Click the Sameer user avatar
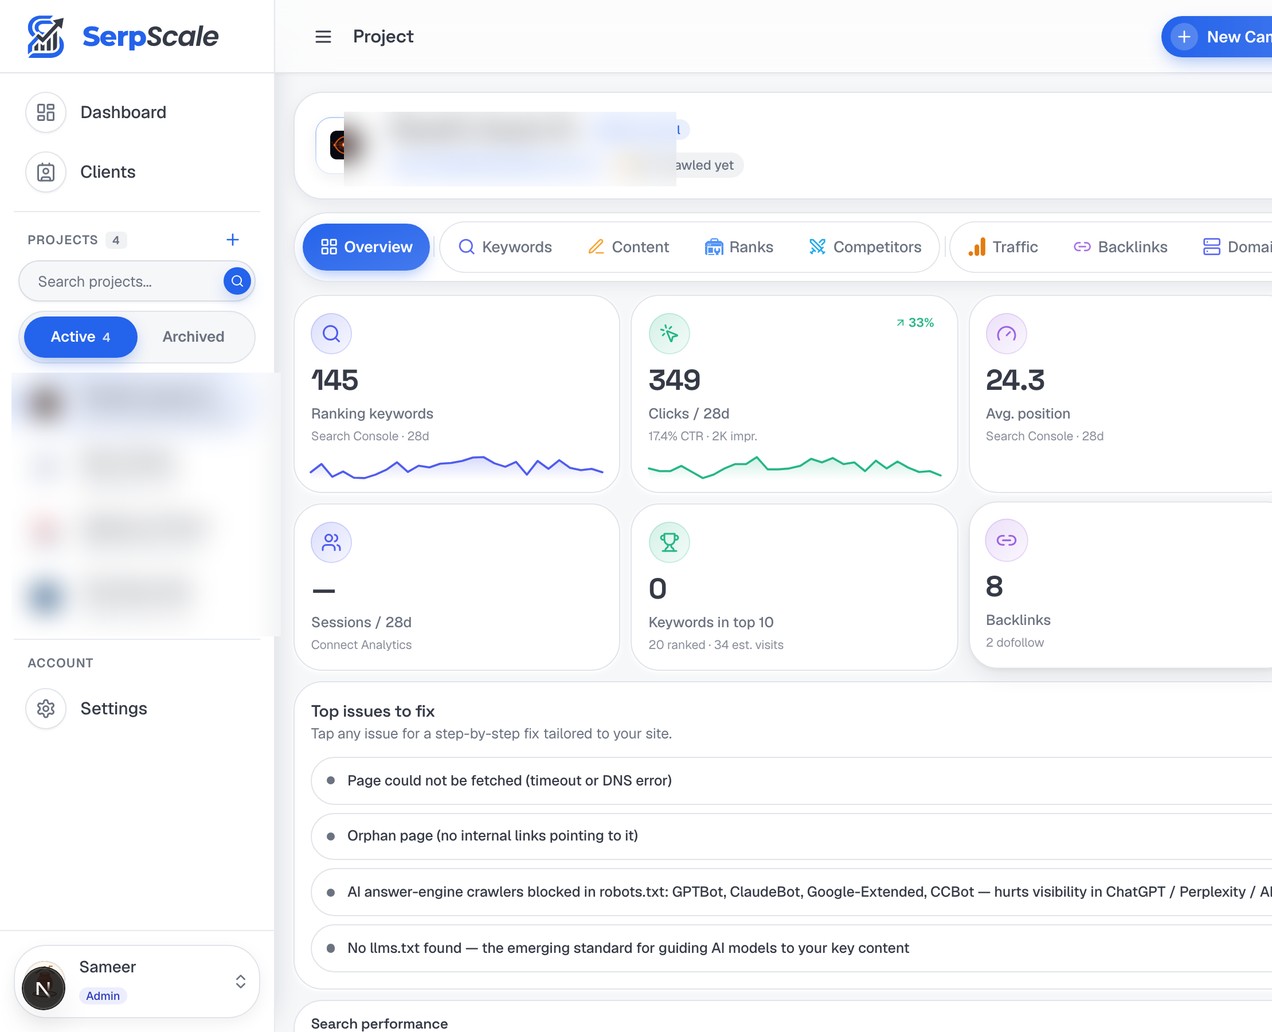 click(44, 988)
